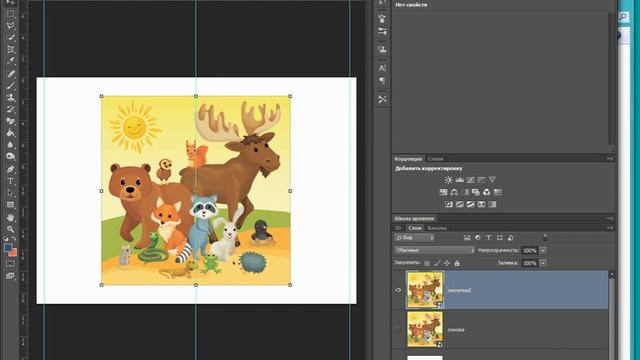This screenshot has height=360, width=640.
Task: Open the Clone Source panel icon
Action: (382, 49)
